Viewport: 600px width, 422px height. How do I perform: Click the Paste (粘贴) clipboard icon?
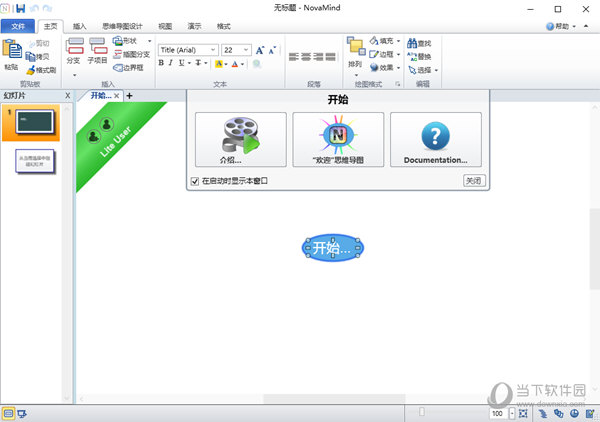coord(12,50)
